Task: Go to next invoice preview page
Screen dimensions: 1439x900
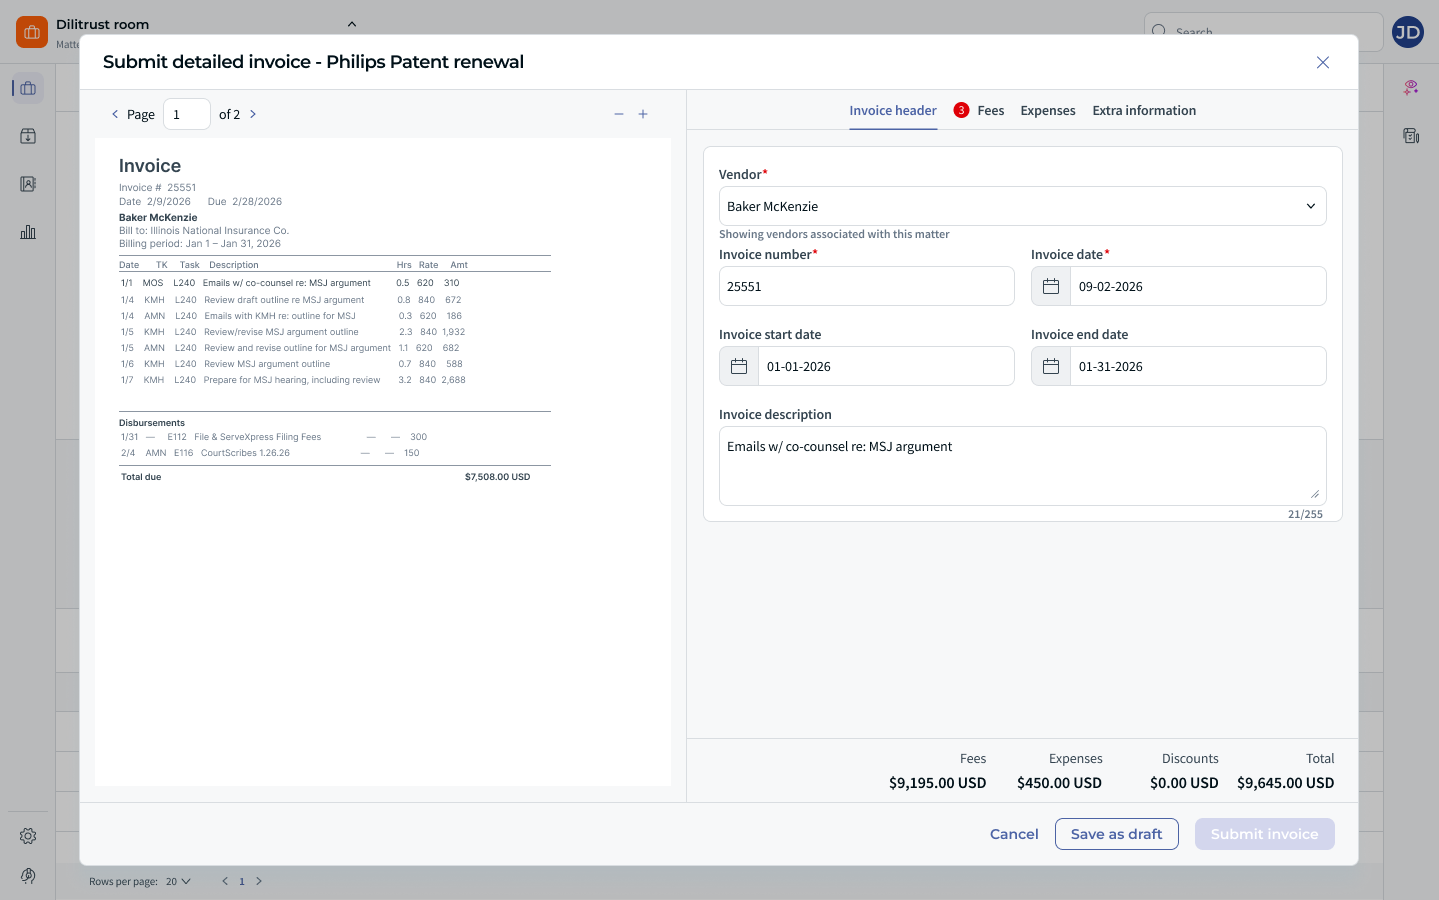Action: 253,114
